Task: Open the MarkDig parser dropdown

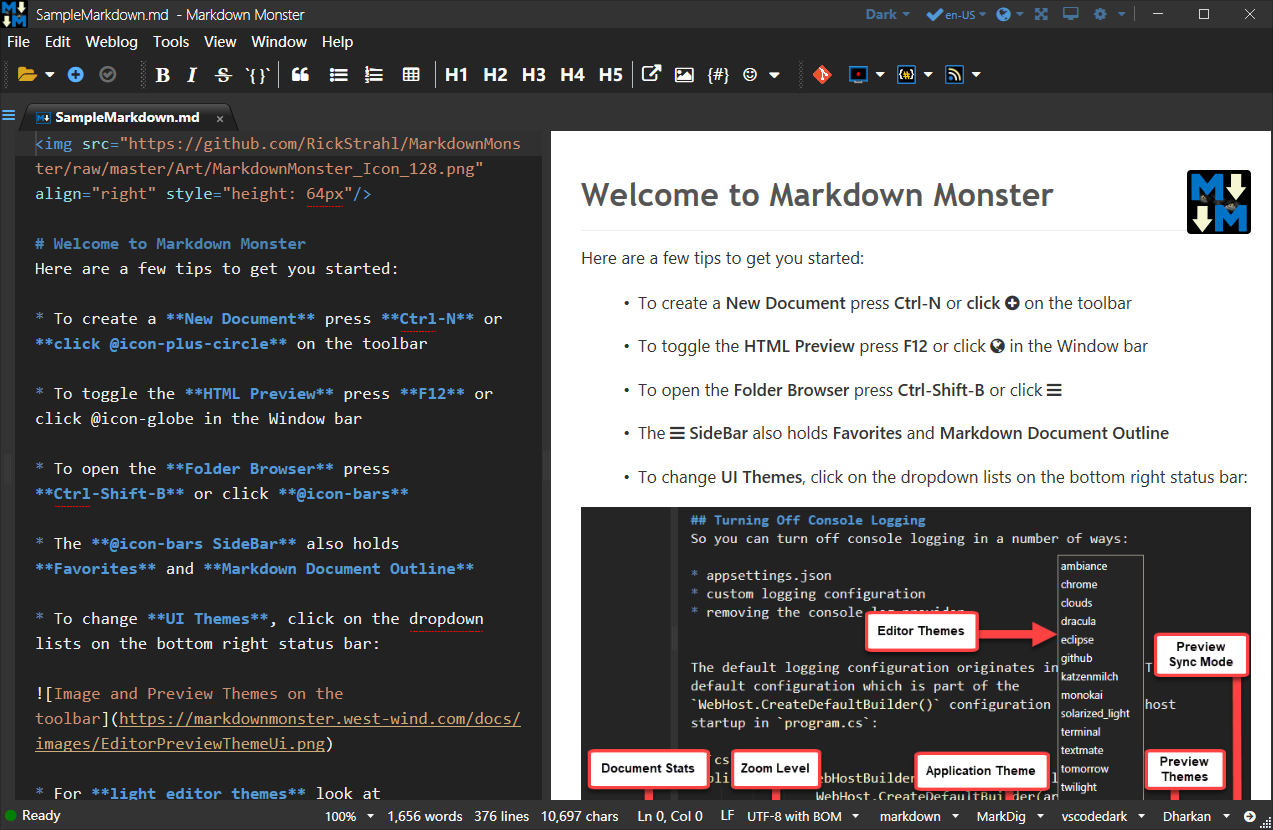Action: click(1009, 816)
